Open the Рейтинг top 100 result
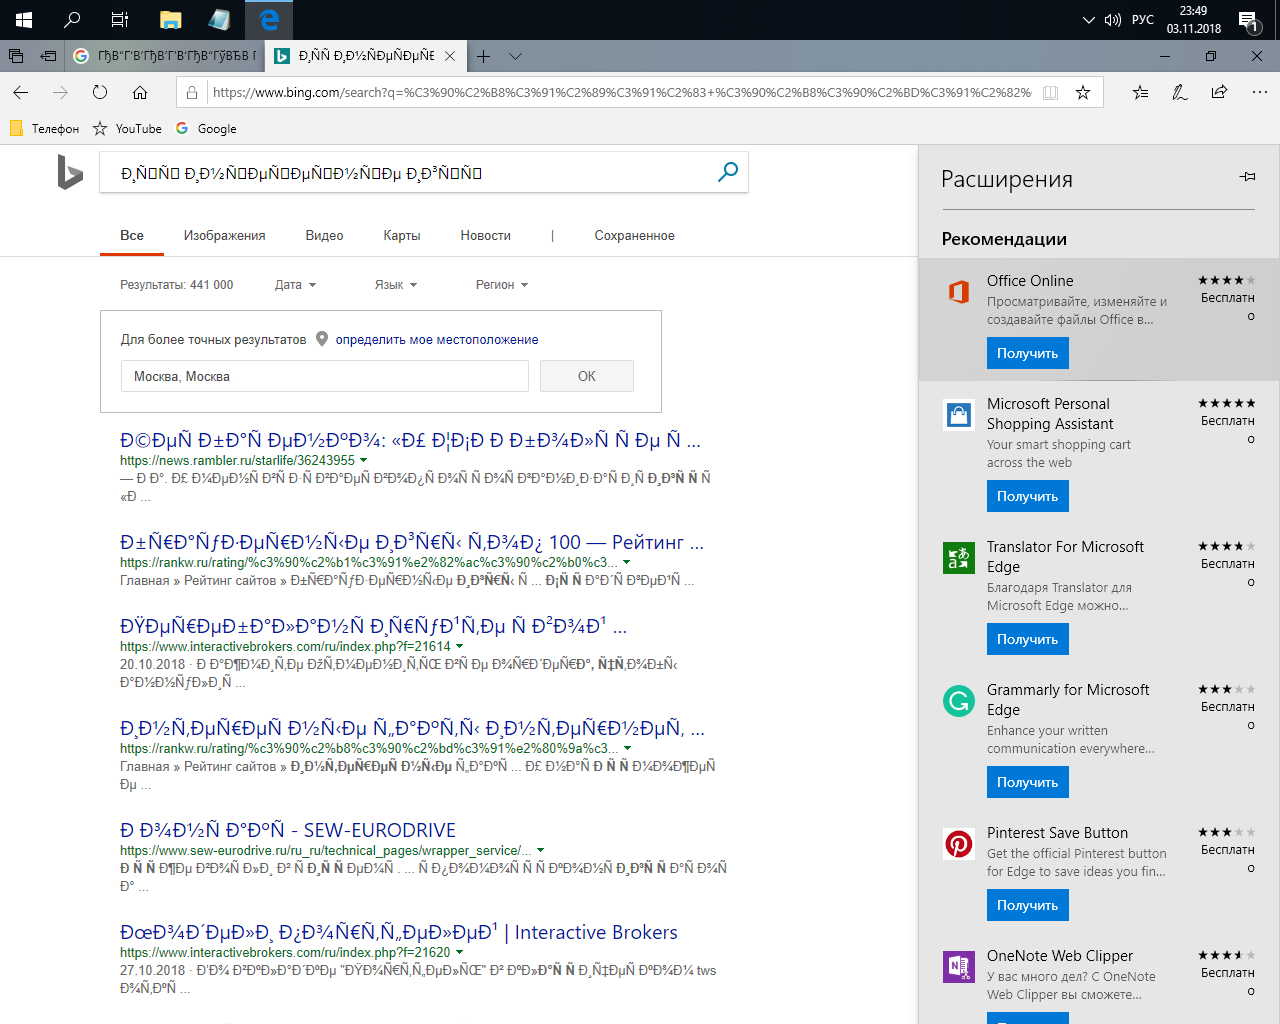 (412, 542)
